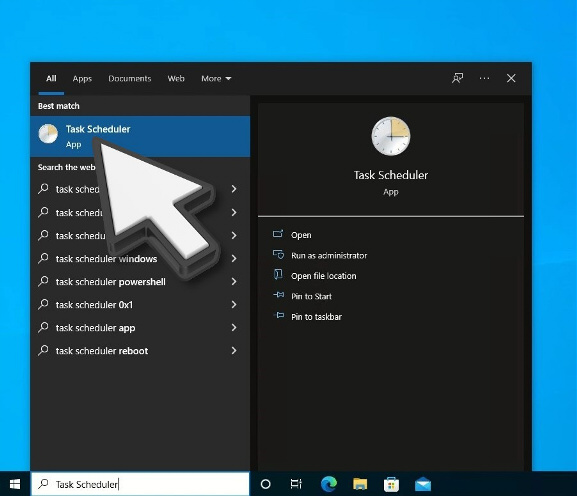Switch to the Documents tab
Image resolution: width=577 pixels, height=496 pixels.
click(130, 78)
